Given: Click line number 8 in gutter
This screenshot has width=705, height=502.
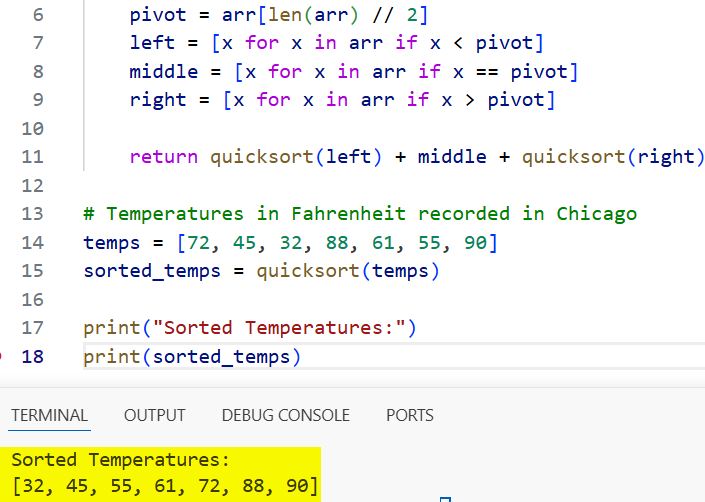Looking at the screenshot, I should click(x=38, y=72).
